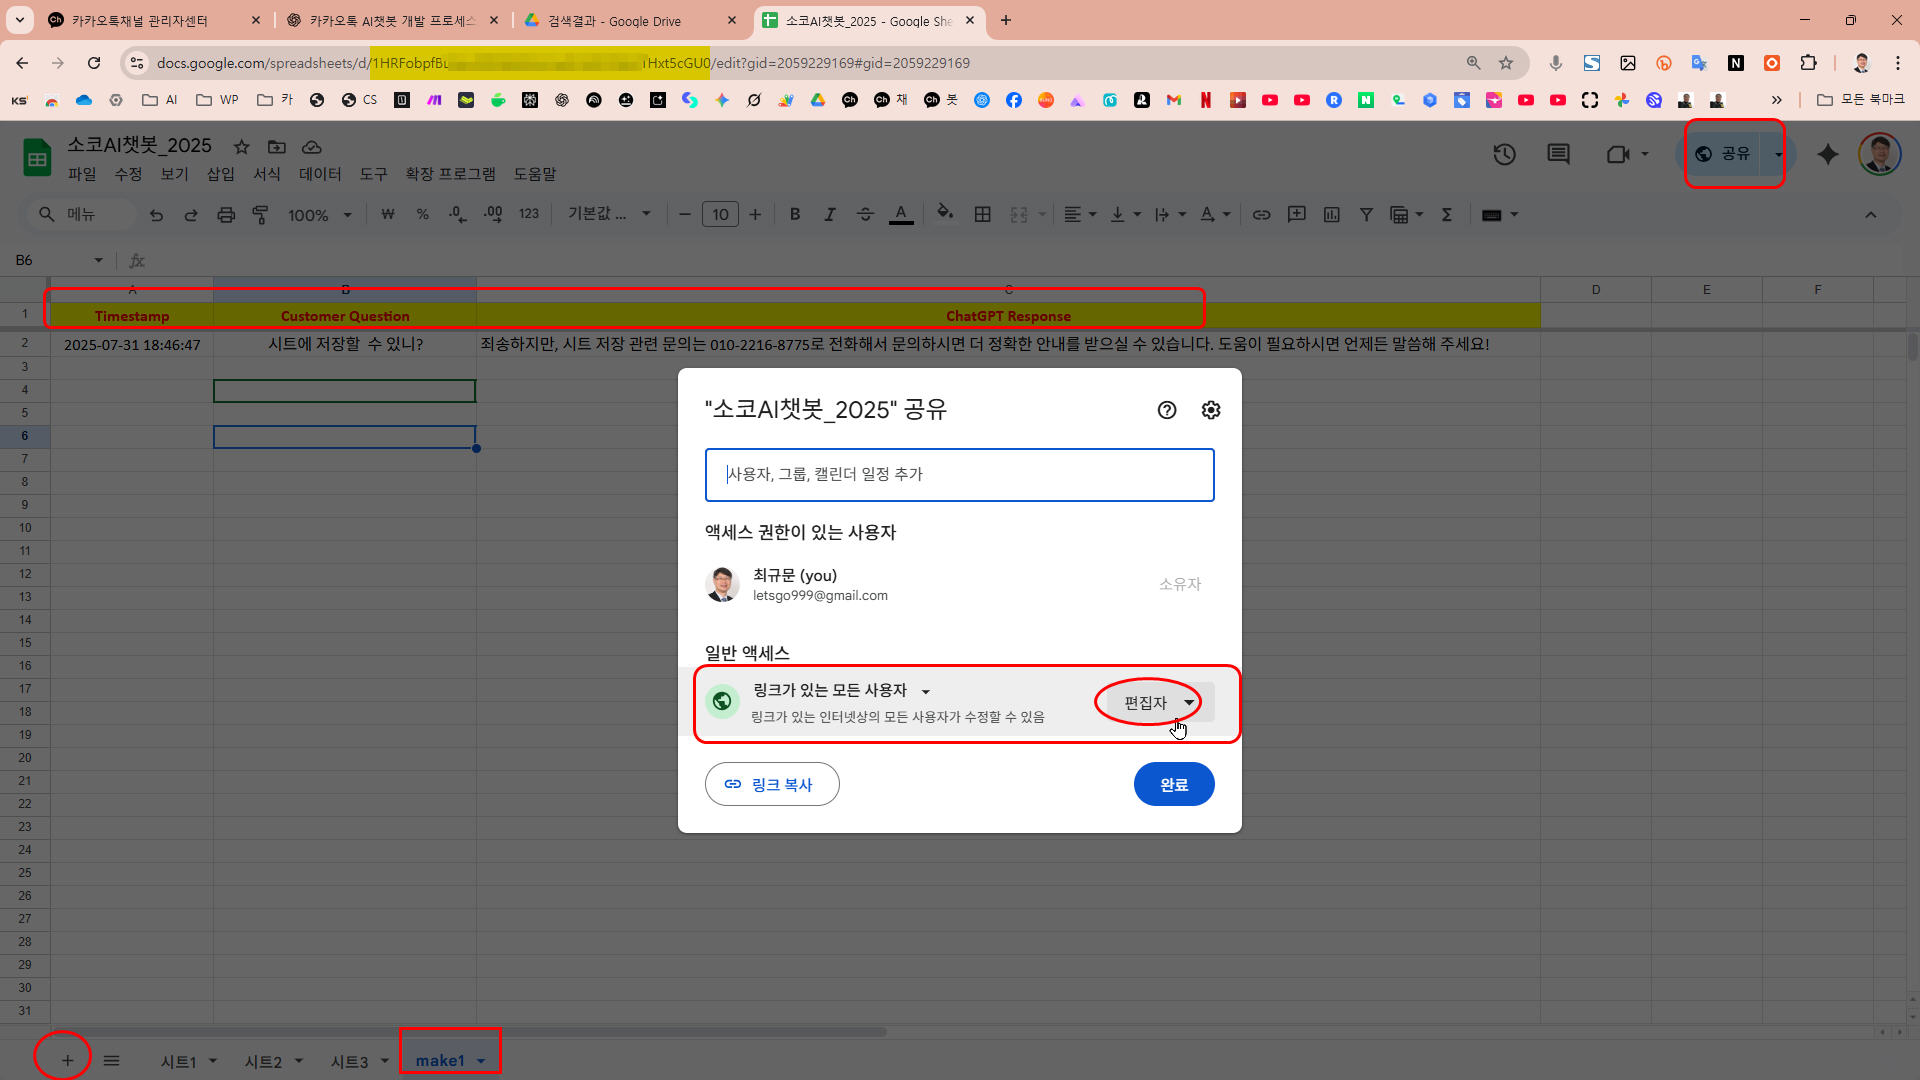The height and width of the screenshot is (1080, 1920).
Task: Click the undo icon in toolbar
Action: click(x=156, y=214)
